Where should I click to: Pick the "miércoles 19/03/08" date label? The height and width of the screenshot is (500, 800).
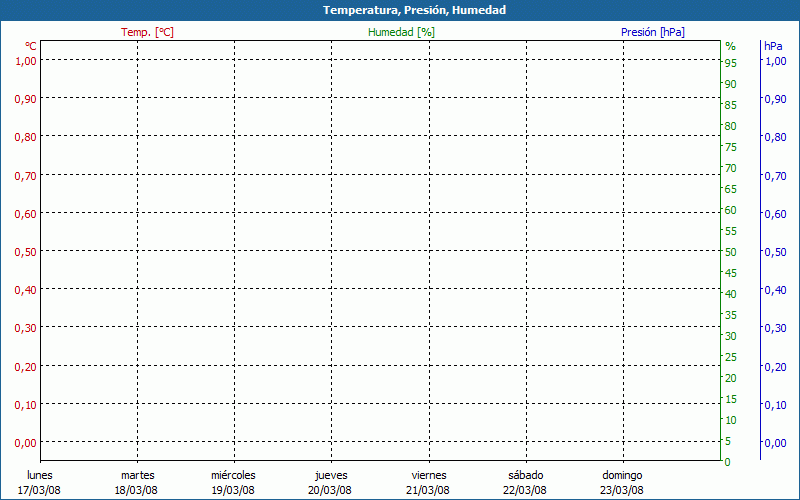click(x=233, y=482)
